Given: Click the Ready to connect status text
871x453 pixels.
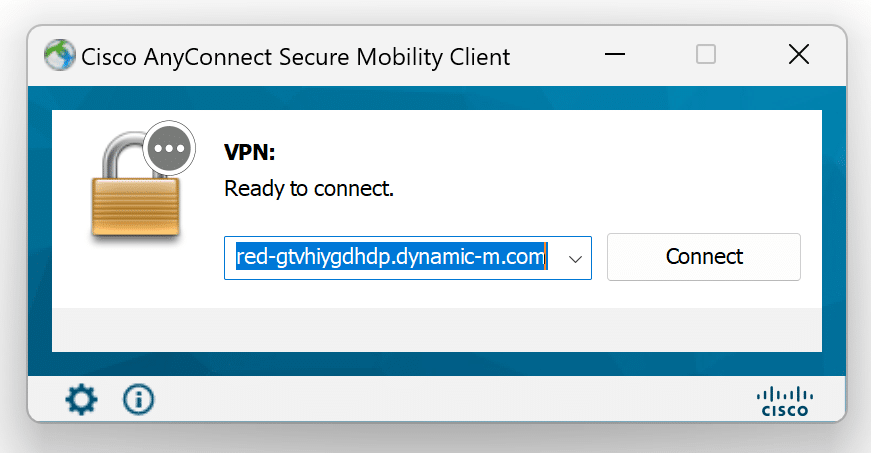Looking at the screenshot, I should point(309,188).
